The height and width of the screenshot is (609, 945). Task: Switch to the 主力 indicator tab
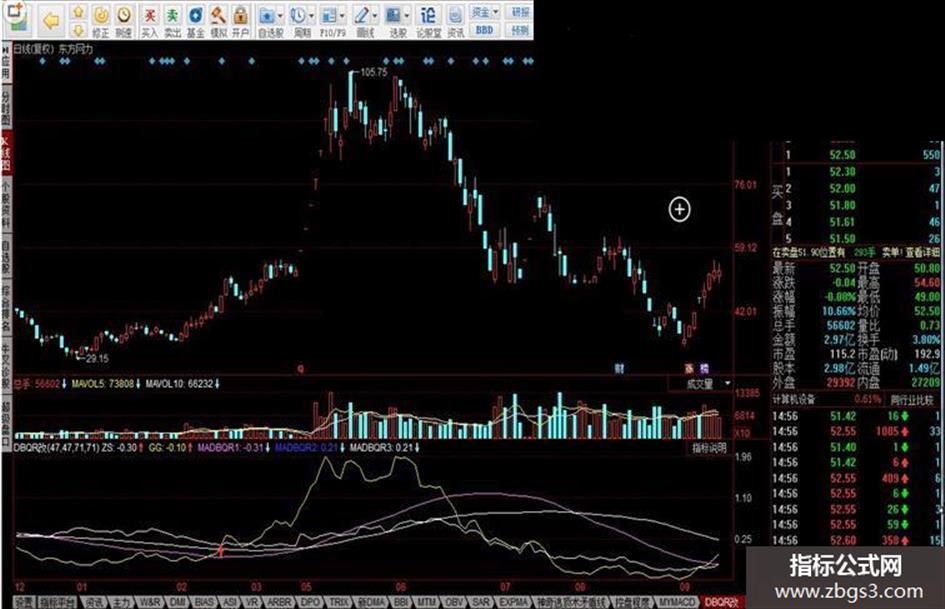coord(121,602)
